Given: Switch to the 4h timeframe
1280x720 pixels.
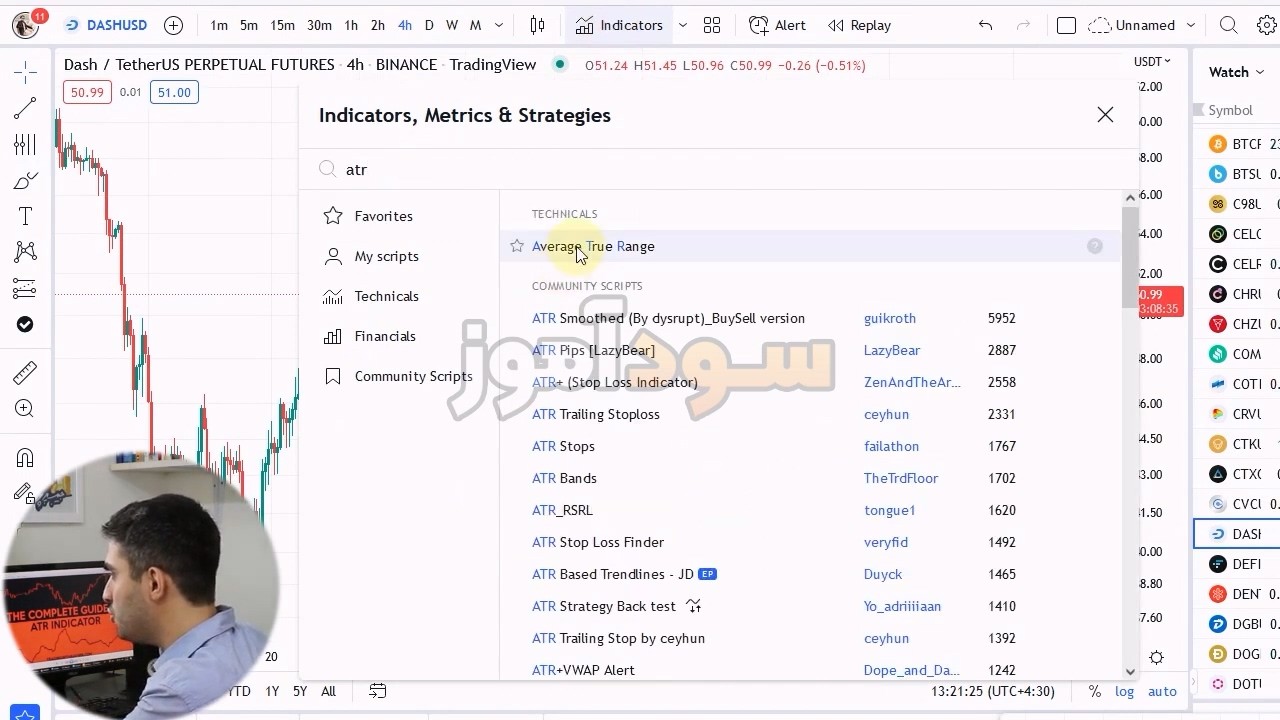Looking at the screenshot, I should (404, 25).
